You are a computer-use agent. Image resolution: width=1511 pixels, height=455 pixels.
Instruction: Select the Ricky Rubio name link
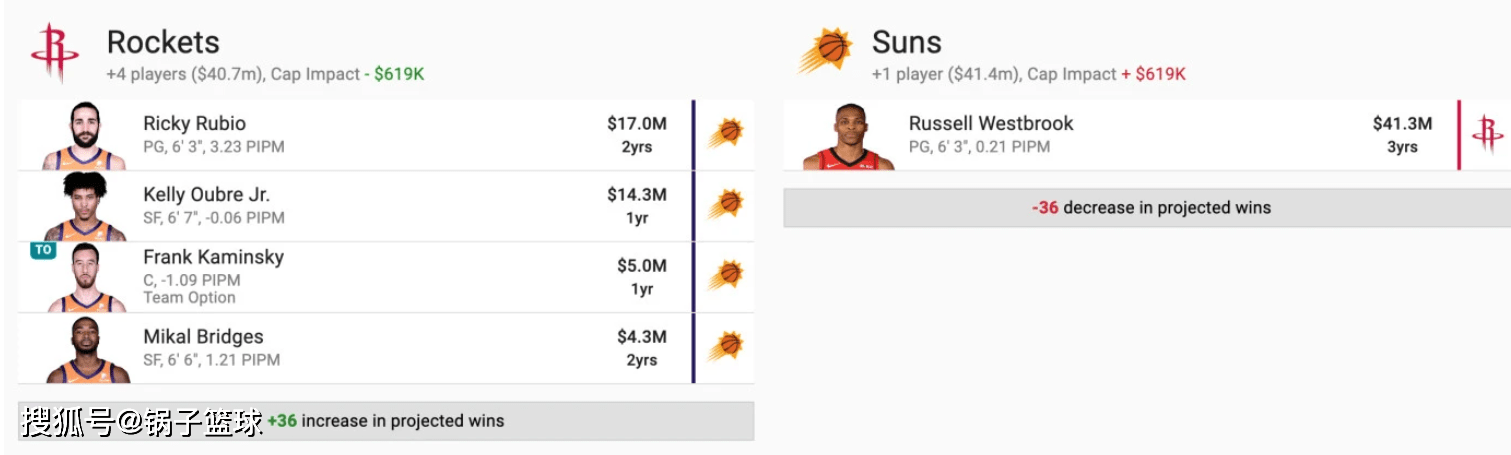(194, 124)
